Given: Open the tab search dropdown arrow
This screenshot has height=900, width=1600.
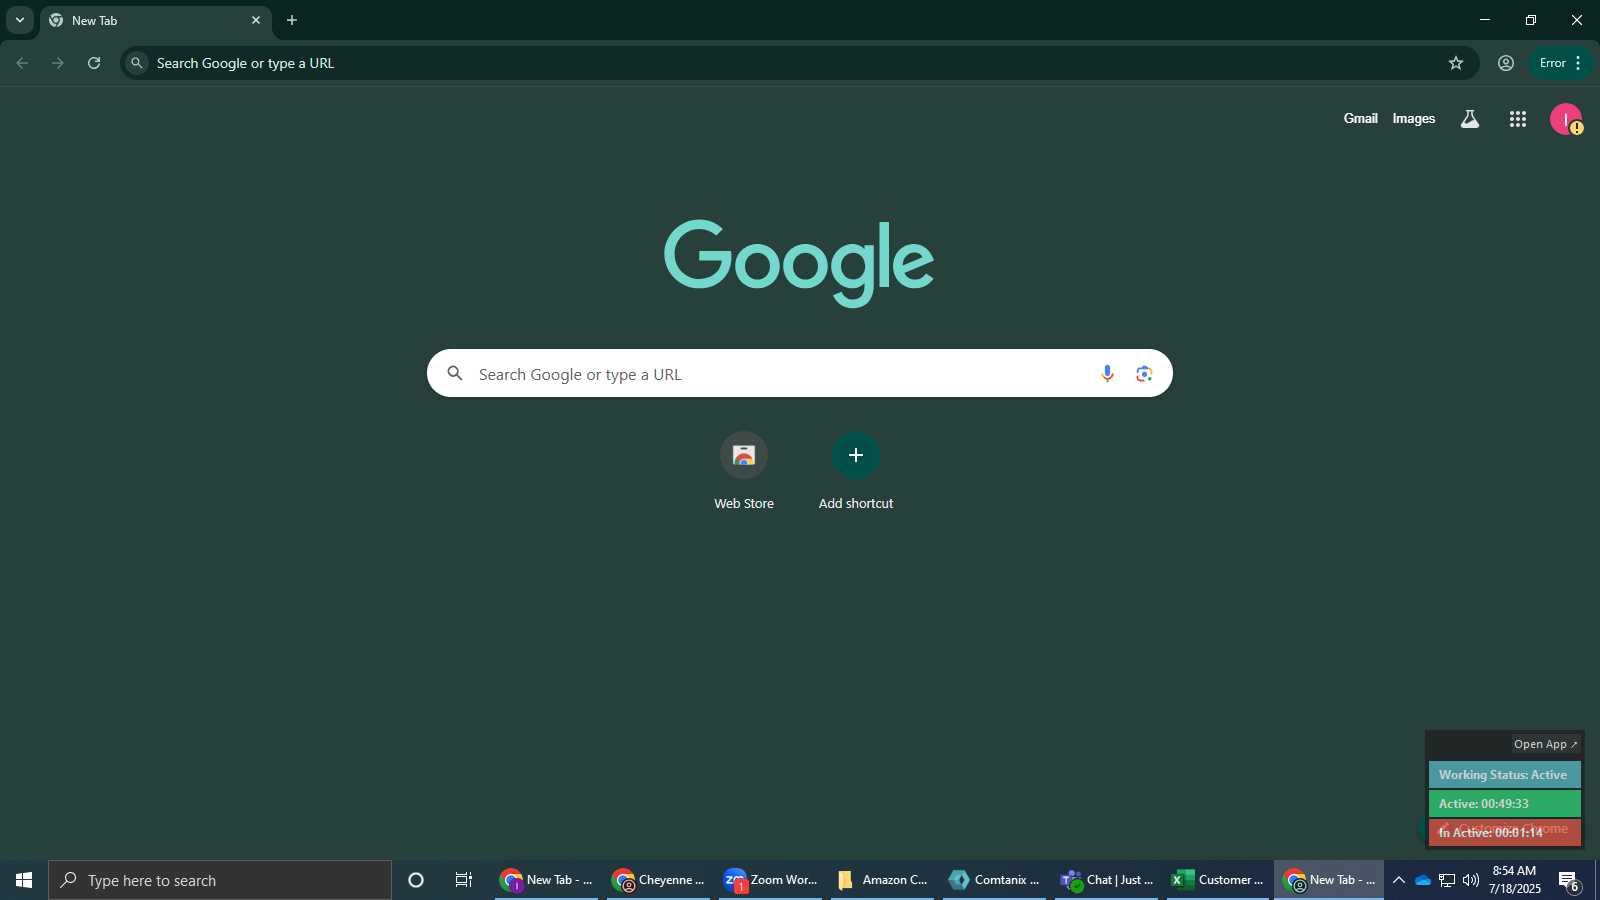Looking at the screenshot, I should [19, 20].
